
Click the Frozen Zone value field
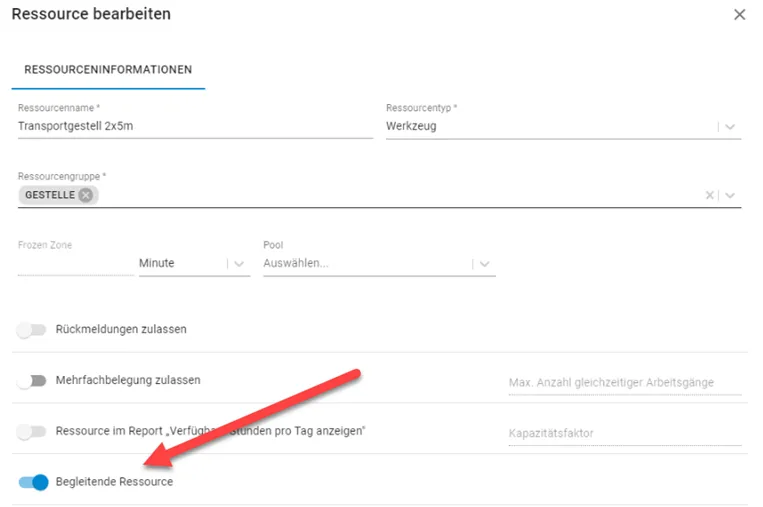pyautogui.click(x=75, y=264)
